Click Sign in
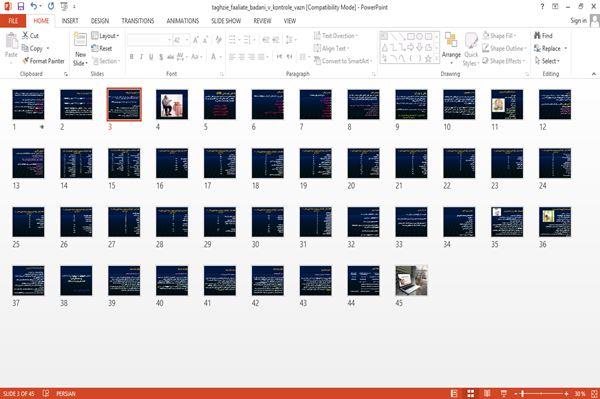This screenshot has width=600, height=399. click(x=579, y=21)
